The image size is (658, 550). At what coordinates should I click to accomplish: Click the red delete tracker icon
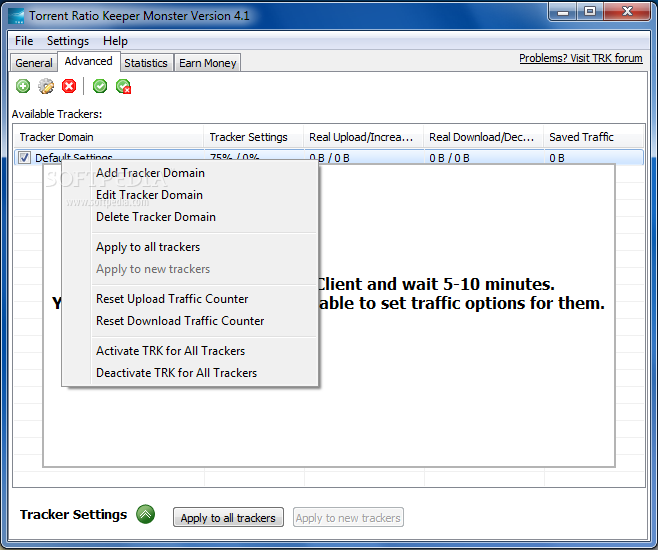coord(69,86)
